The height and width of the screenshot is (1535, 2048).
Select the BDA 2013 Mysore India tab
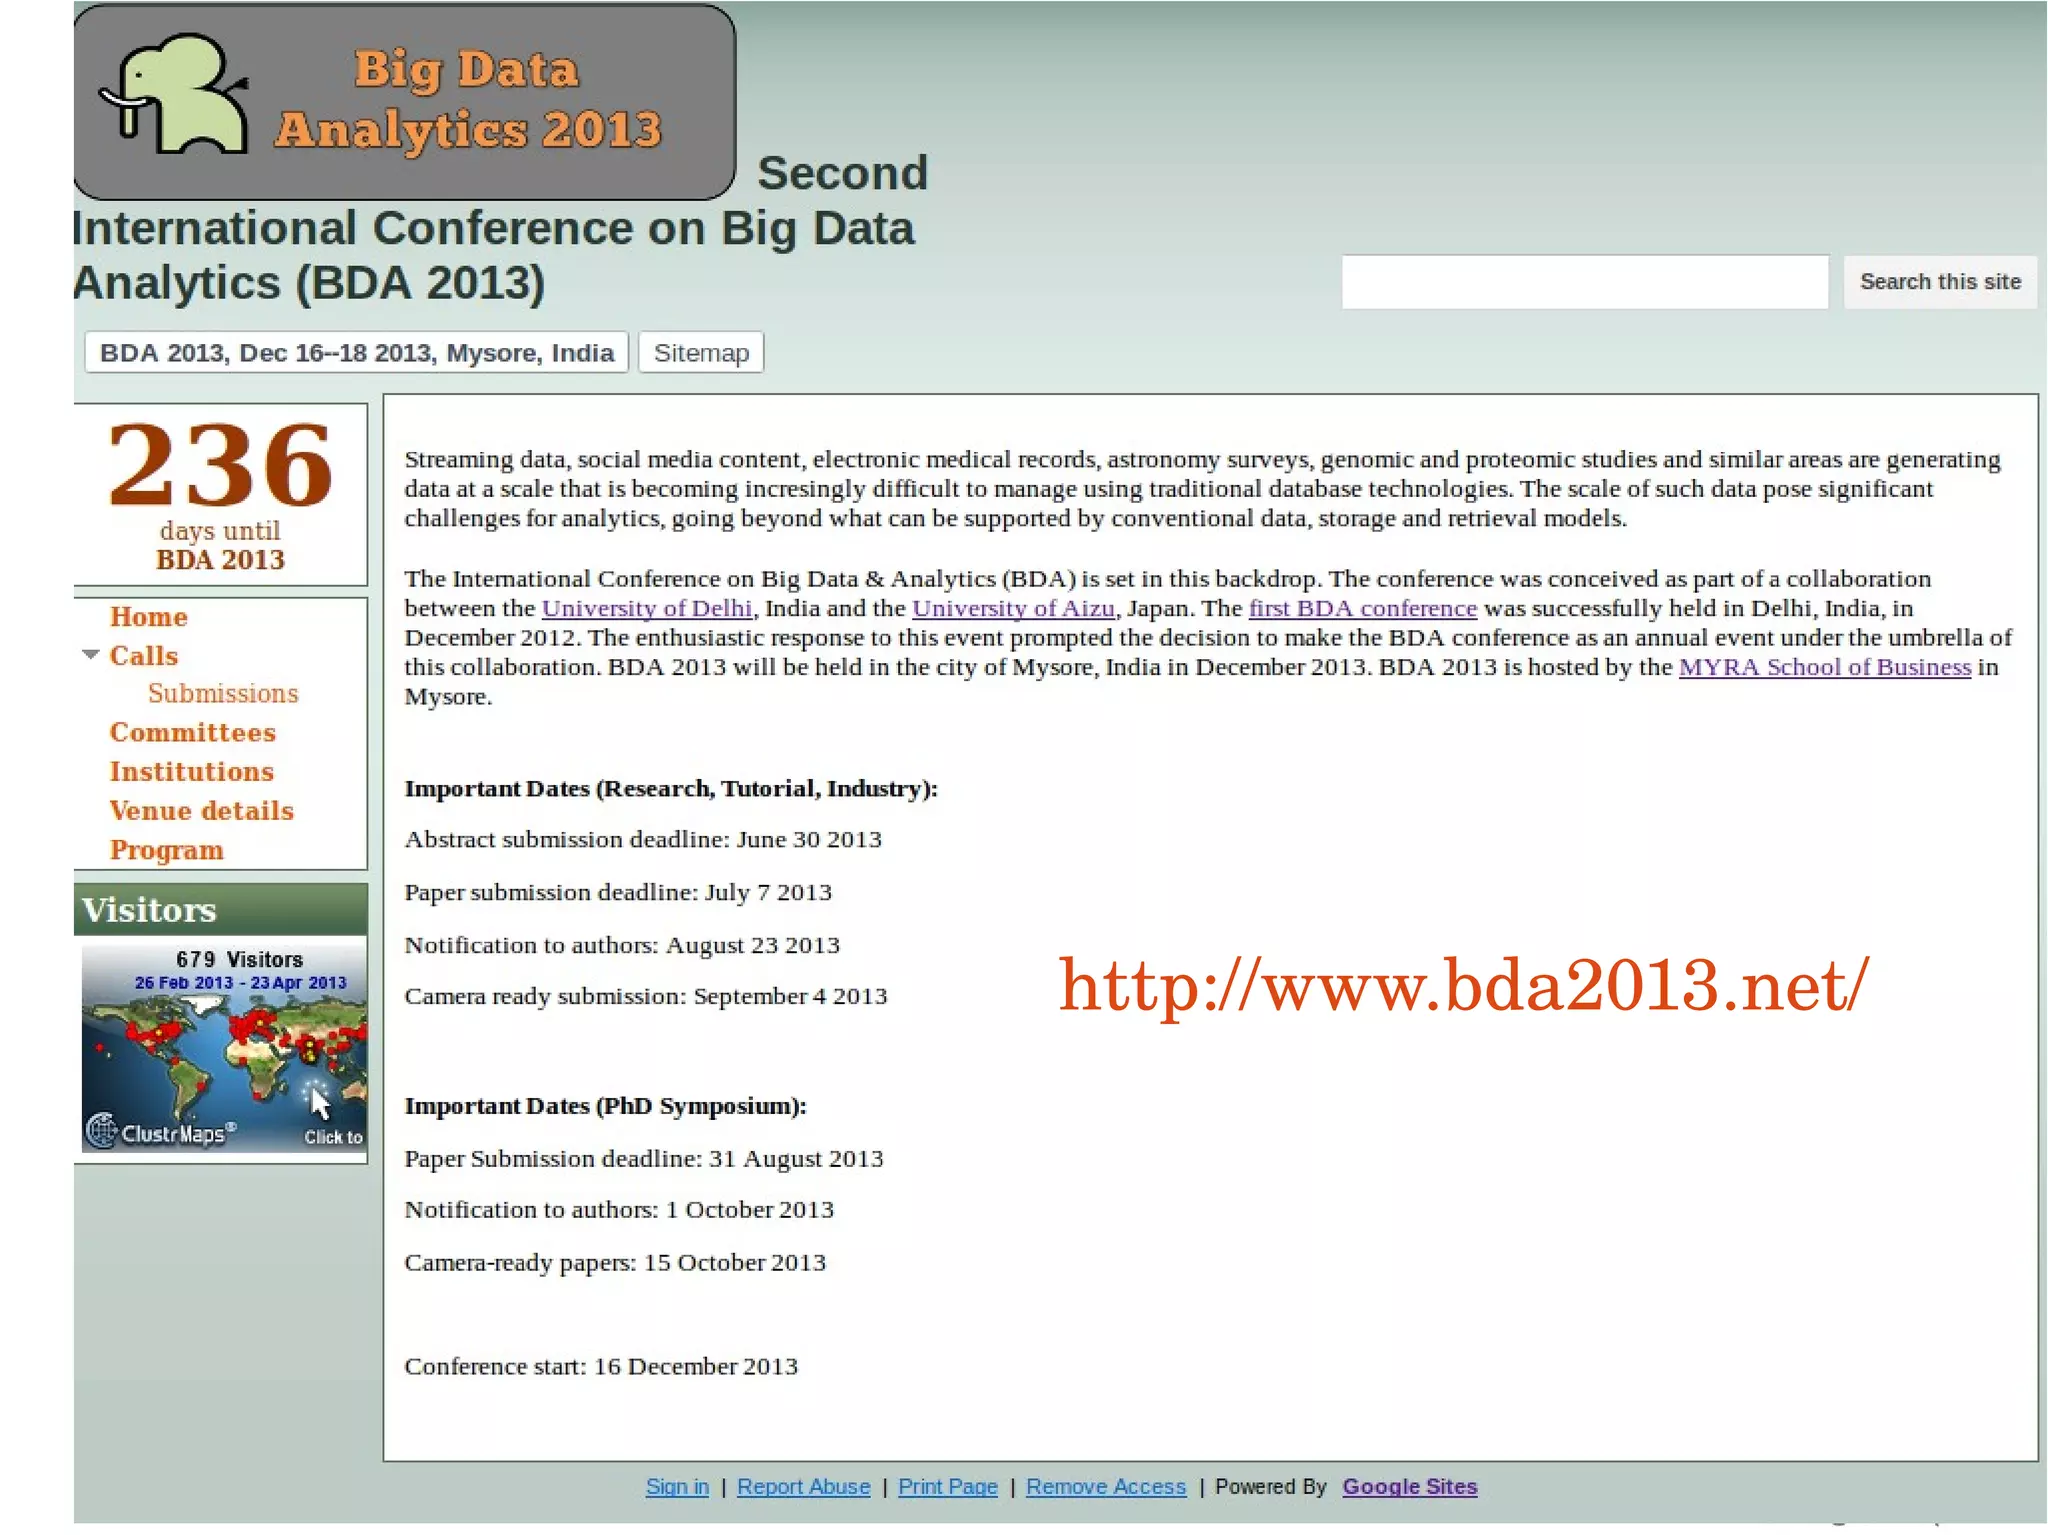click(x=356, y=353)
